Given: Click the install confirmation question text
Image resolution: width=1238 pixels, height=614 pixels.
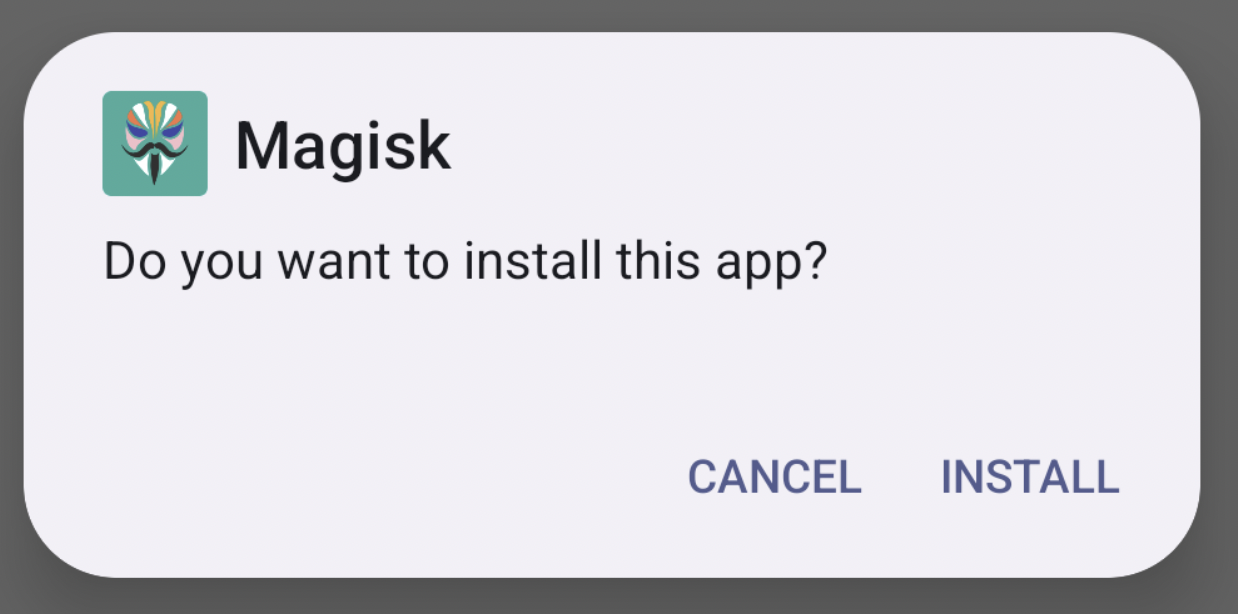Looking at the screenshot, I should pos(467,263).
